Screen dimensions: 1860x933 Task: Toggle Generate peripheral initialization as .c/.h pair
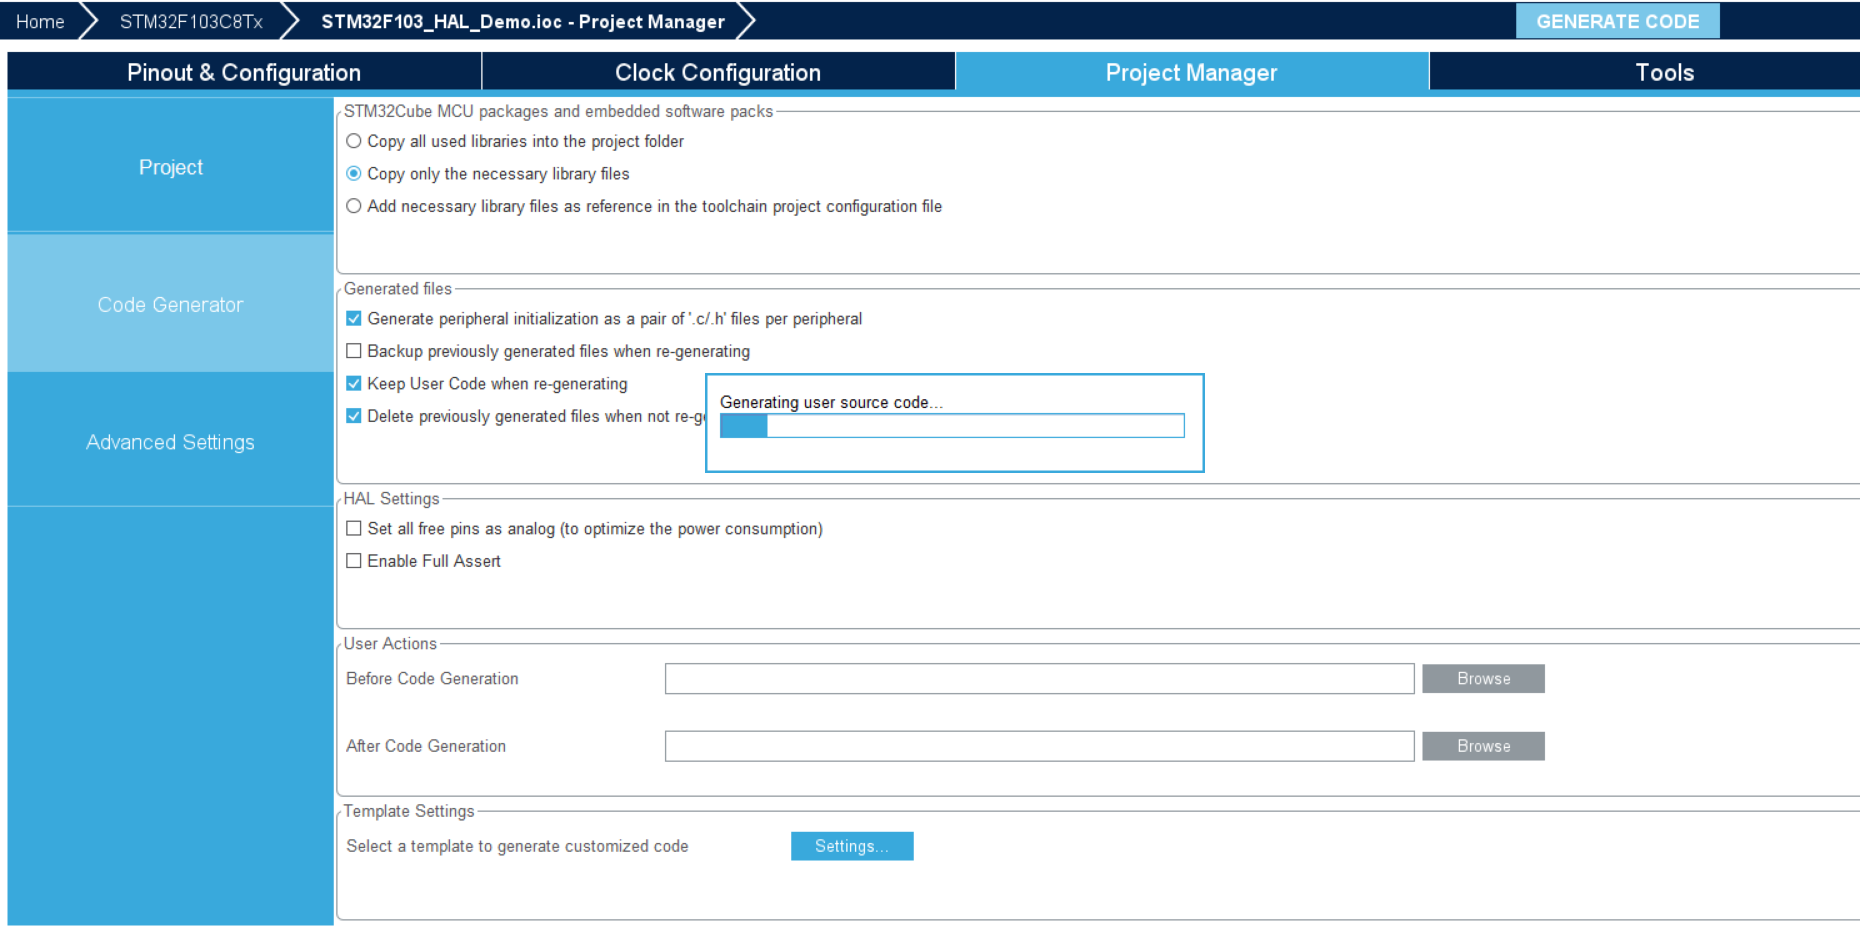pos(354,319)
